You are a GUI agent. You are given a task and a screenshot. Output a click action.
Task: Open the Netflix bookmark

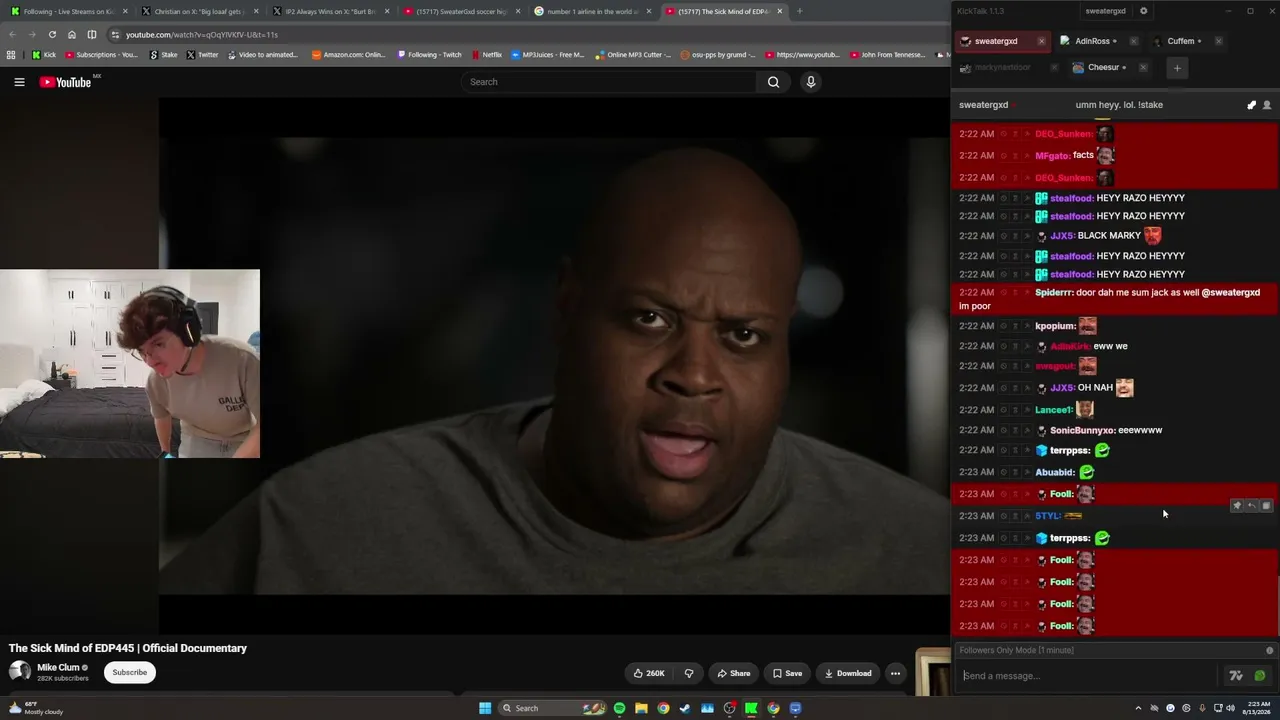(x=486, y=55)
